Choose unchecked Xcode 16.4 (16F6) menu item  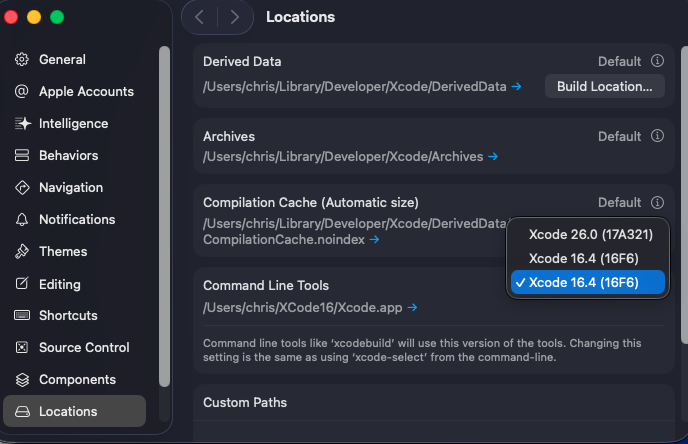click(588, 258)
